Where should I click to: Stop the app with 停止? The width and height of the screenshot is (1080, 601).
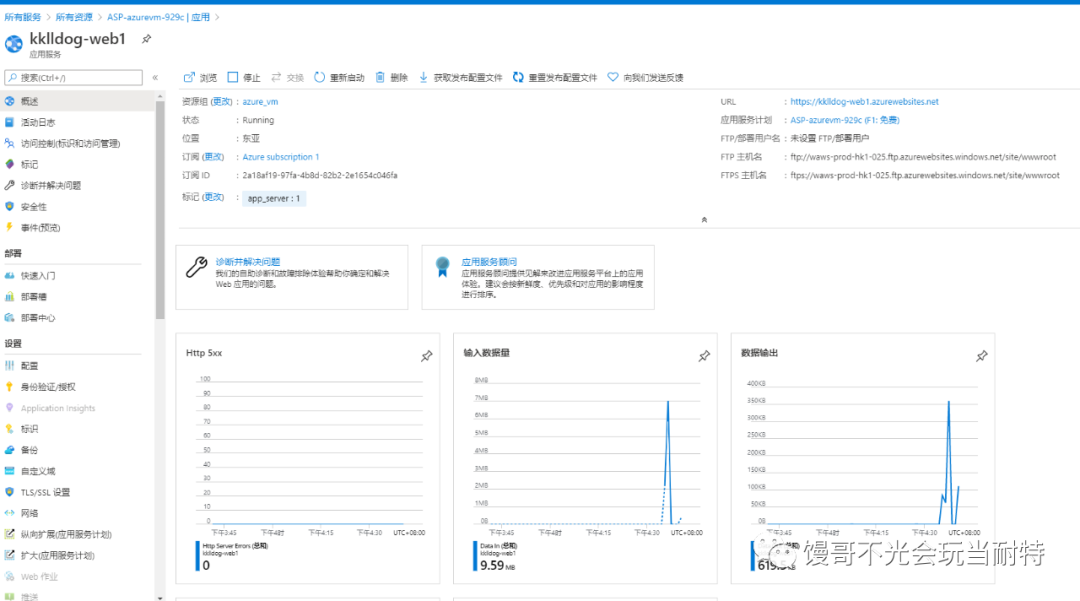tap(244, 78)
